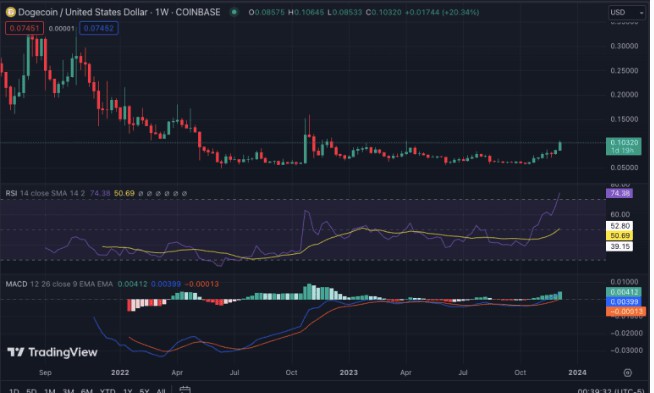Select the RSI 14 close SMA indicator legend
Image resolution: width=654 pixels, height=393 pixels.
pyautogui.click(x=45, y=194)
